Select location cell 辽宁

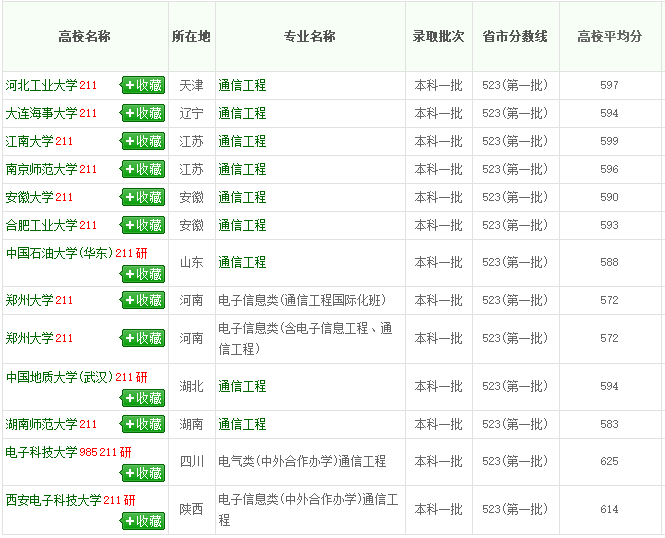pyautogui.click(x=191, y=113)
